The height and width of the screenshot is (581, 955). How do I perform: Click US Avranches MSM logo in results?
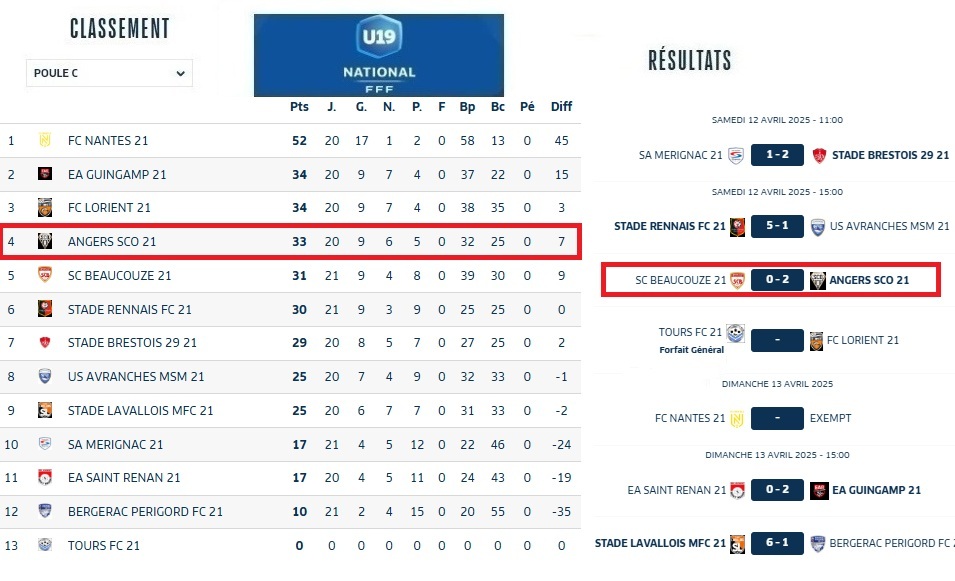click(818, 226)
